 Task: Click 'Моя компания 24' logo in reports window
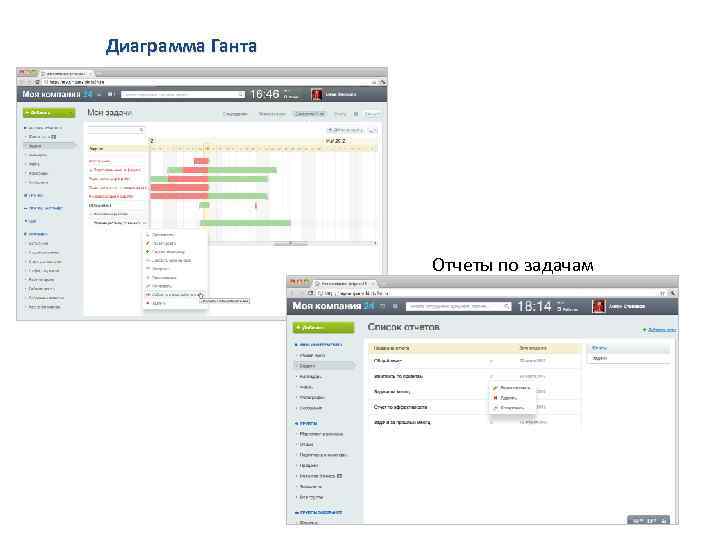coord(333,306)
